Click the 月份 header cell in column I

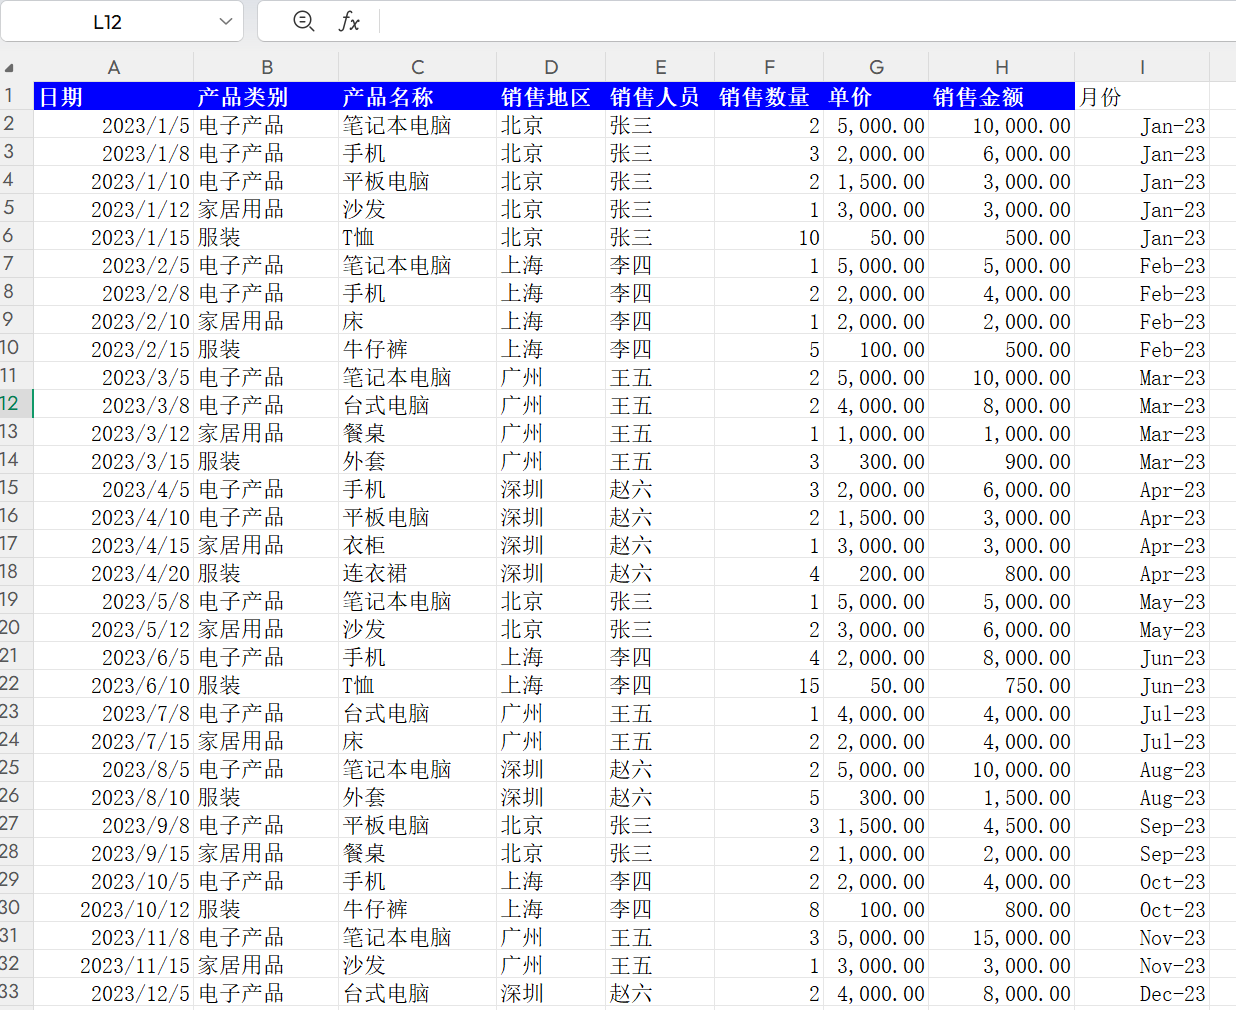[x=1142, y=96]
